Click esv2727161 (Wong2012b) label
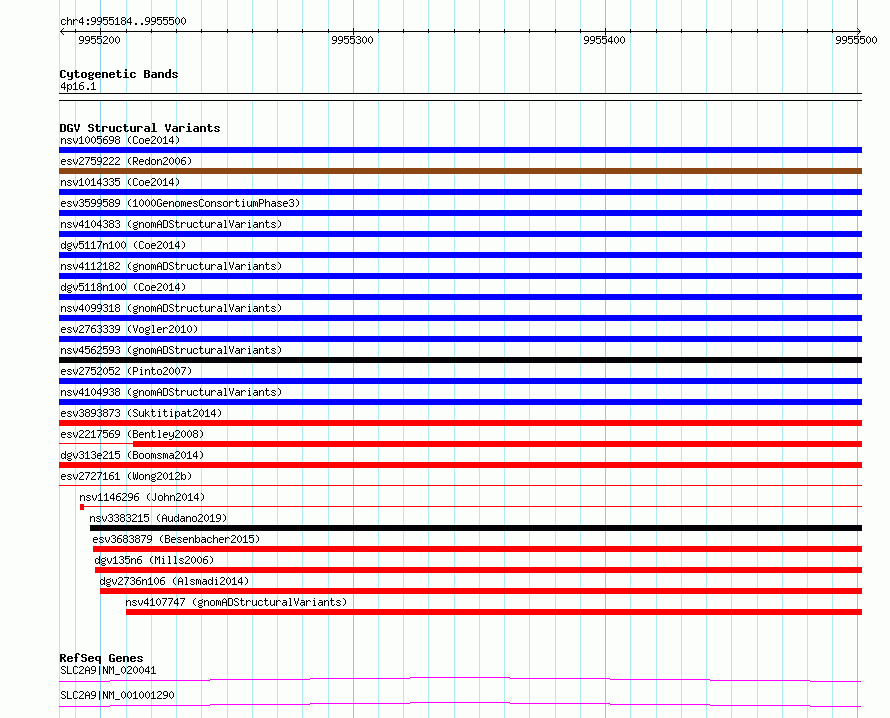 [x=126, y=476]
